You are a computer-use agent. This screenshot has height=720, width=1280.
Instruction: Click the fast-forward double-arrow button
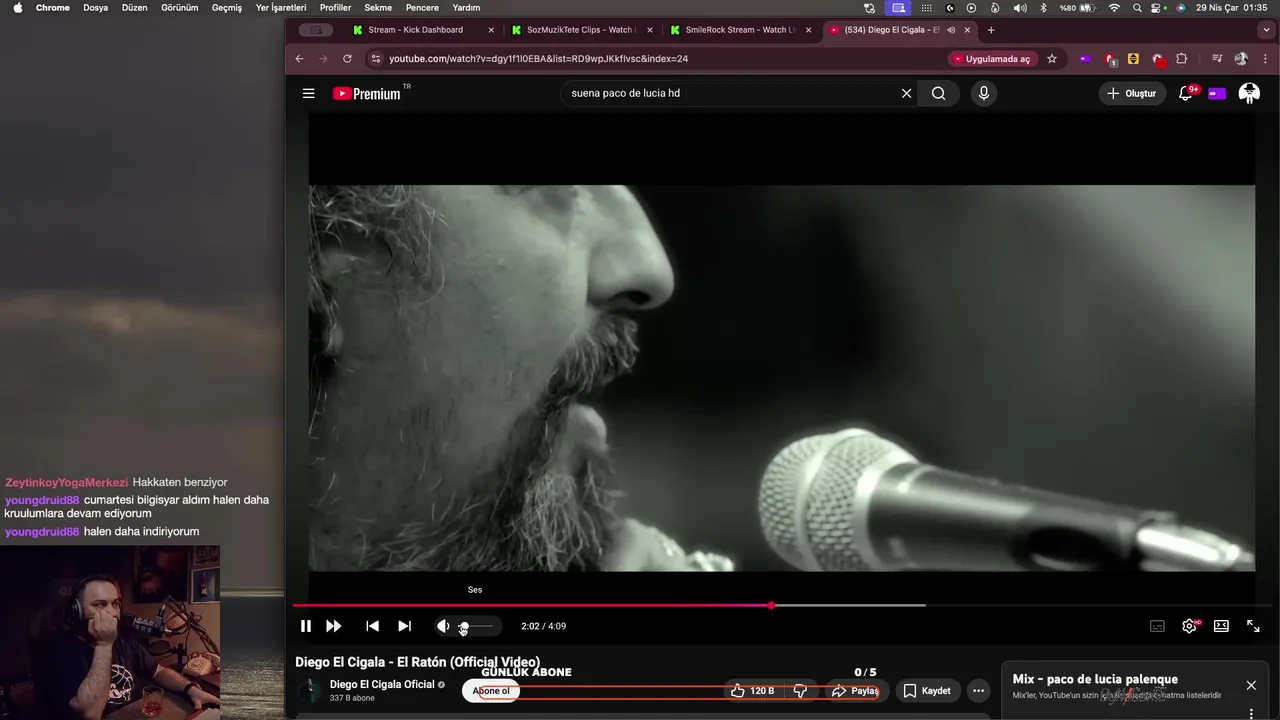pos(334,626)
